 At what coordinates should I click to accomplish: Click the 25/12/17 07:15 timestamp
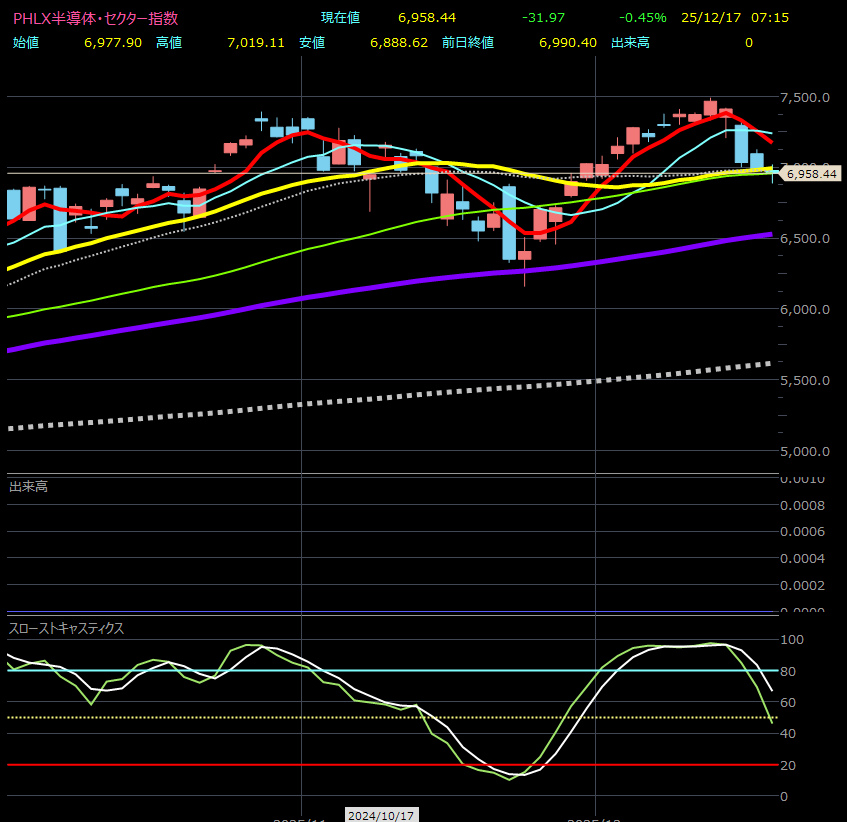click(720, 18)
